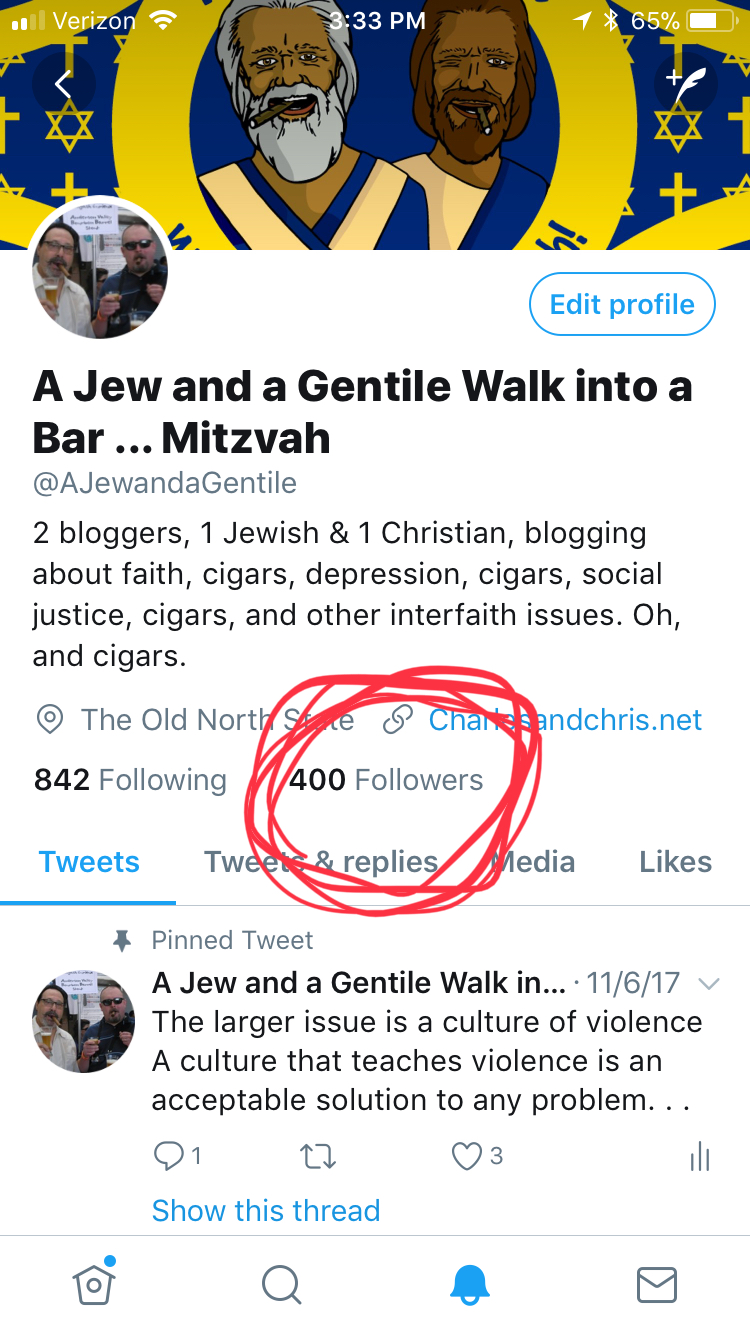Switch to the Tweets tab
This screenshot has width=750, height=1334.
[x=89, y=862]
